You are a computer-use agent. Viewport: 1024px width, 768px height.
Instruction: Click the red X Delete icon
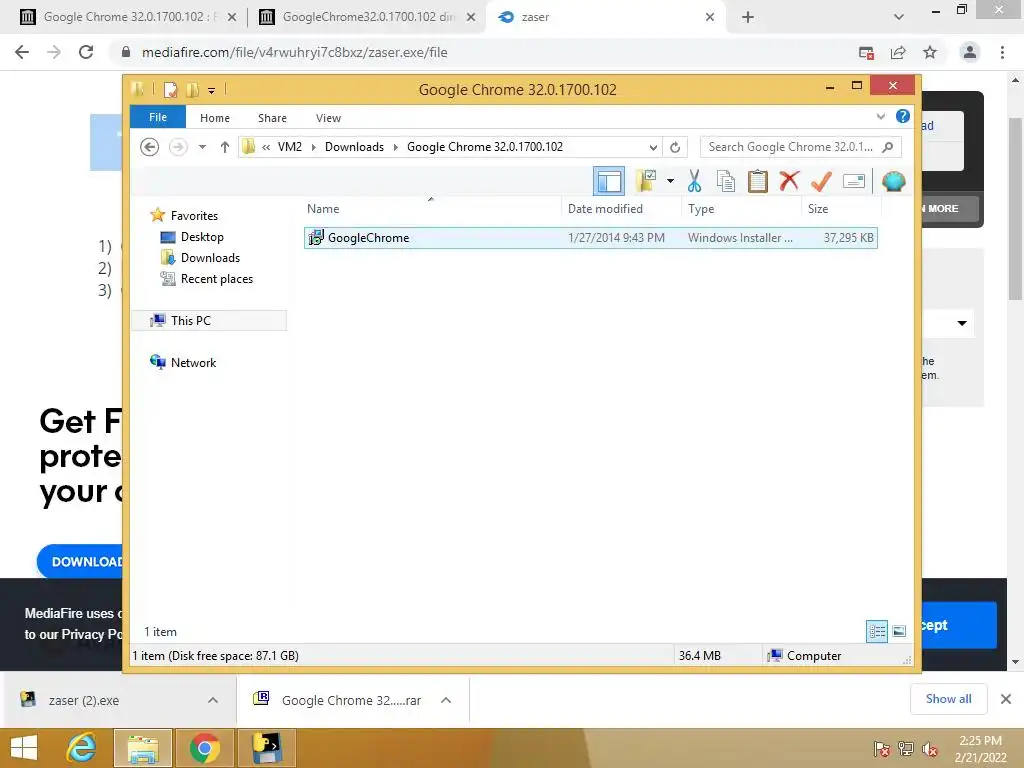790,180
